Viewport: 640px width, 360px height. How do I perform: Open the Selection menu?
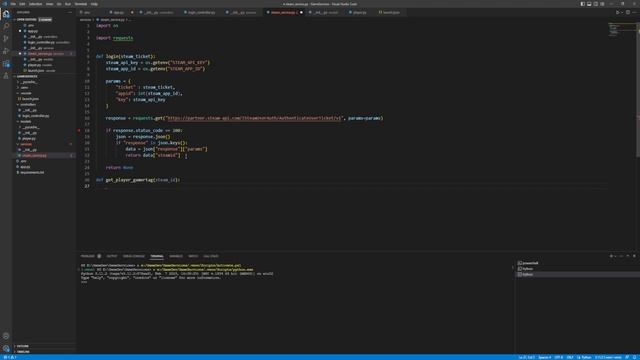(x=36, y=4)
